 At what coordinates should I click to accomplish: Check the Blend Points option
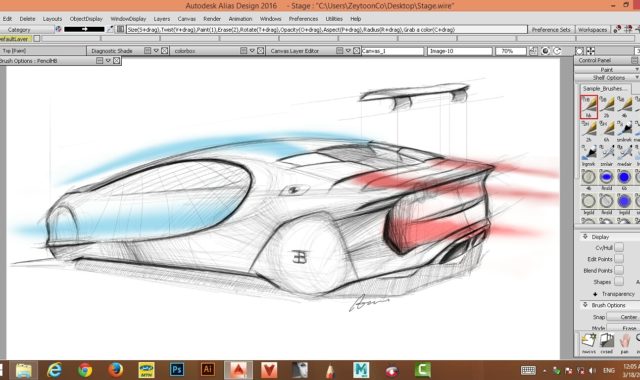tap(619, 270)
